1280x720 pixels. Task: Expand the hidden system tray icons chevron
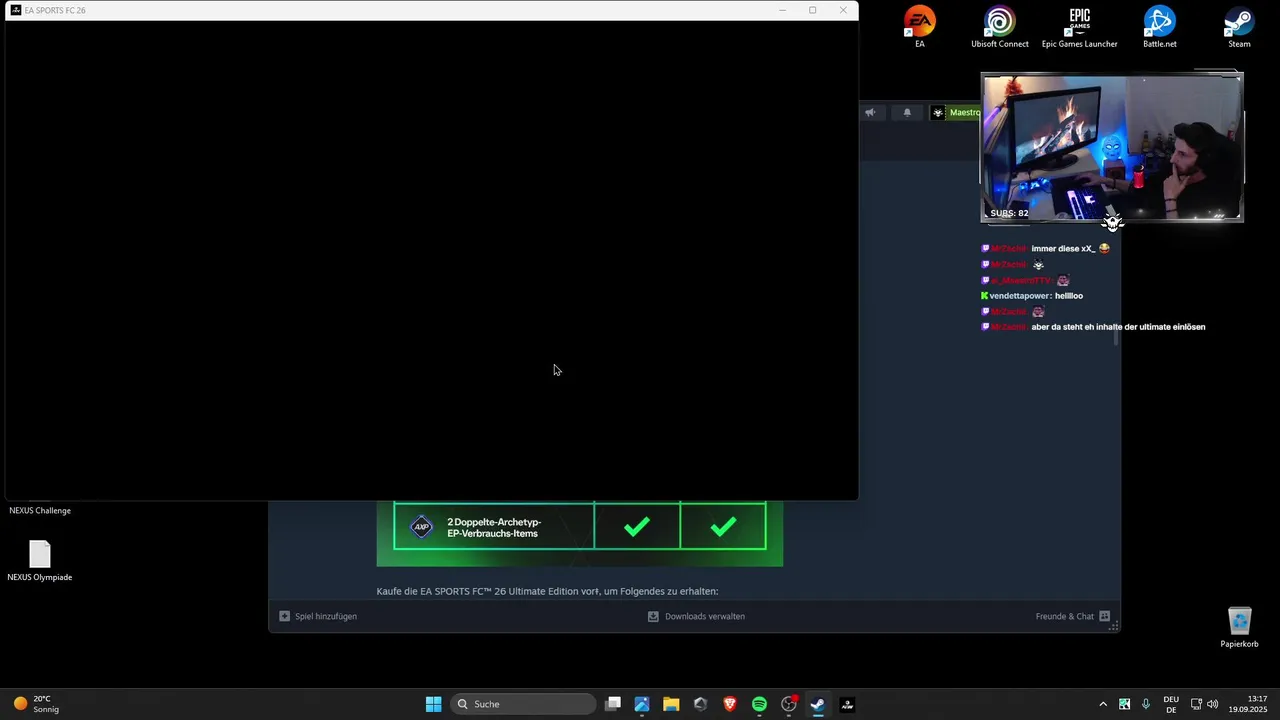[x=1103, y=704]
